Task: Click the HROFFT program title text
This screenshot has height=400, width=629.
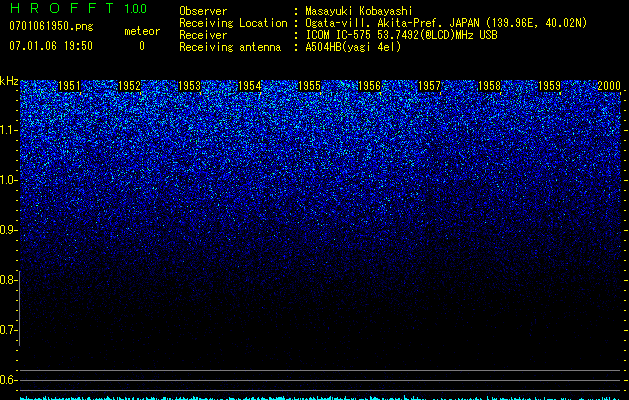Action: click(62, 8)
